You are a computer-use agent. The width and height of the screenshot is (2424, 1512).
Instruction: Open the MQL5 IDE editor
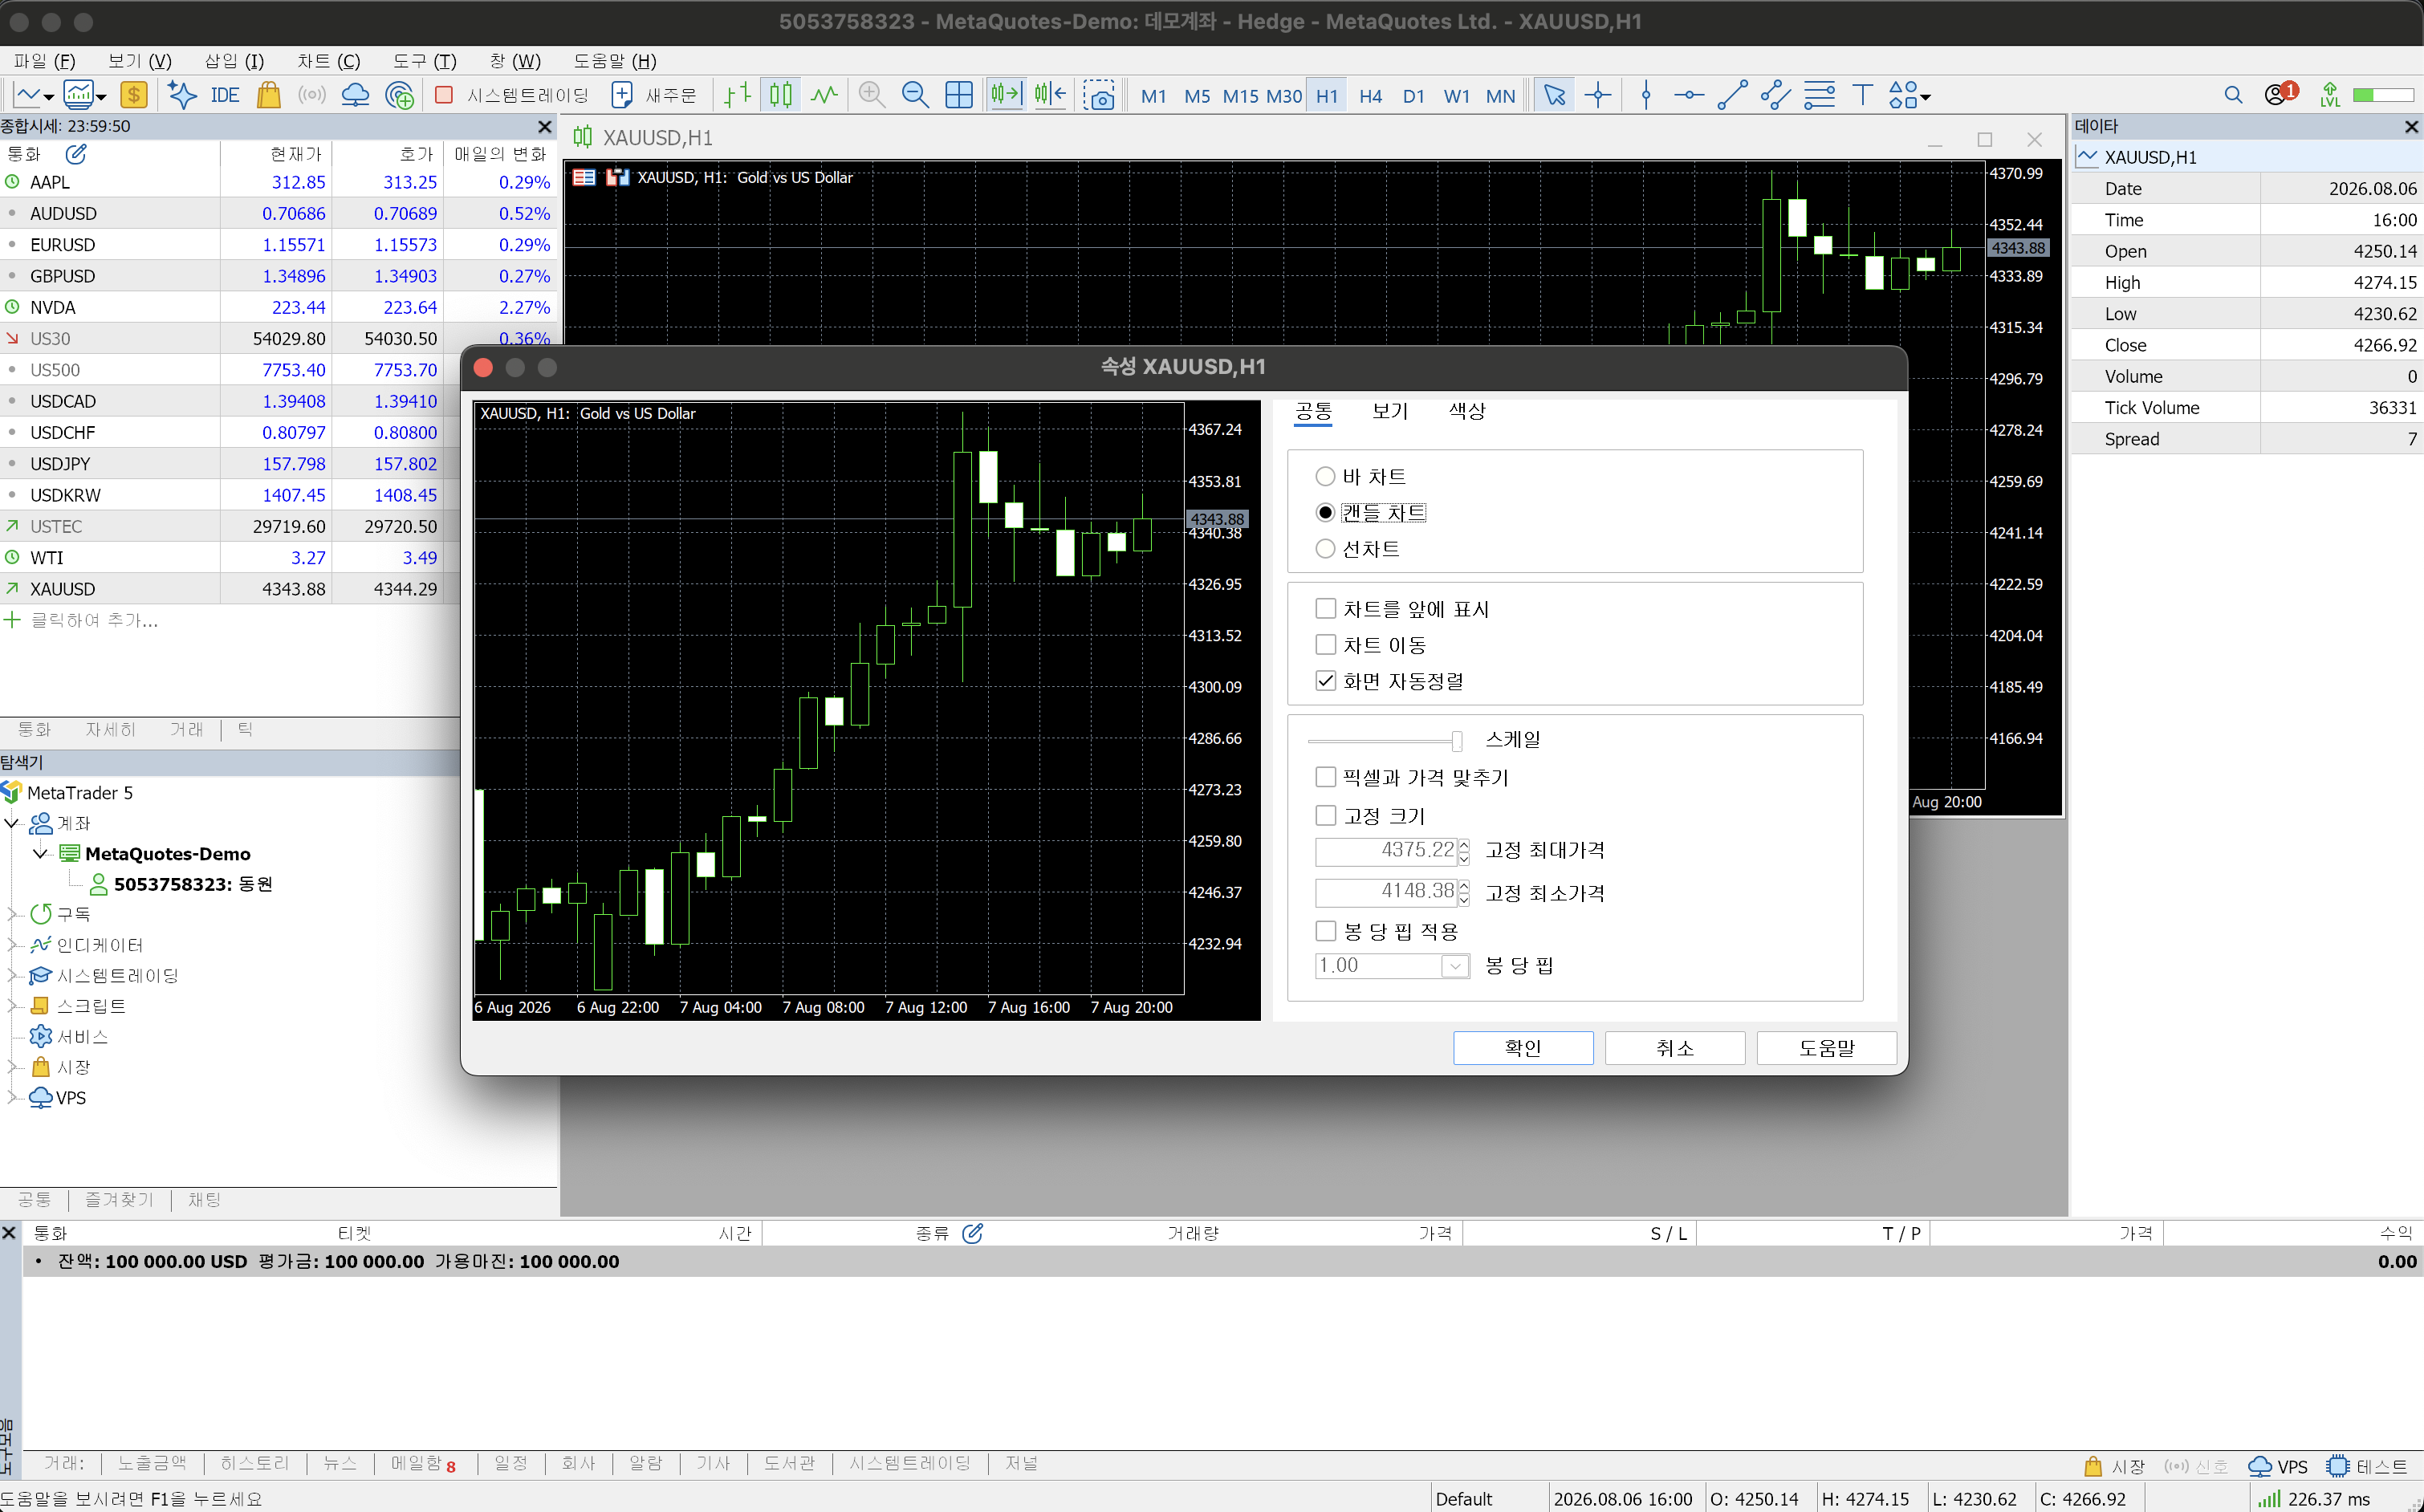225,95
